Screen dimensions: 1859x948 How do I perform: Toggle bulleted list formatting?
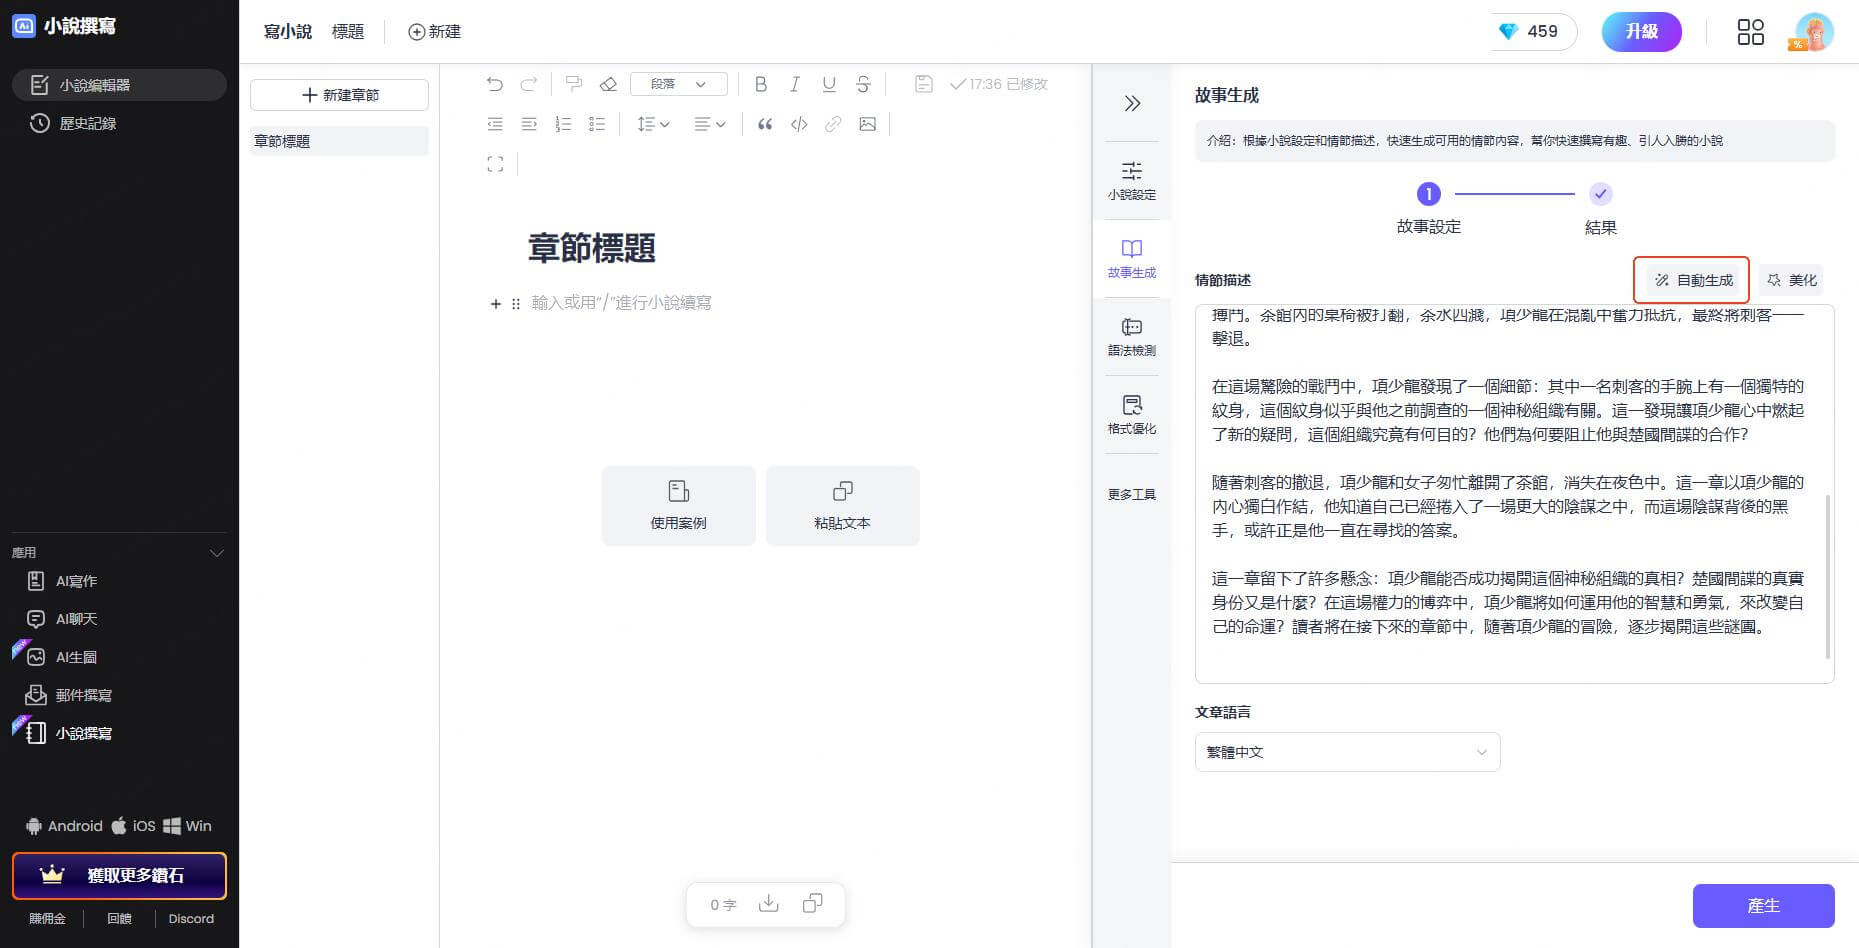tap(597, 124)
